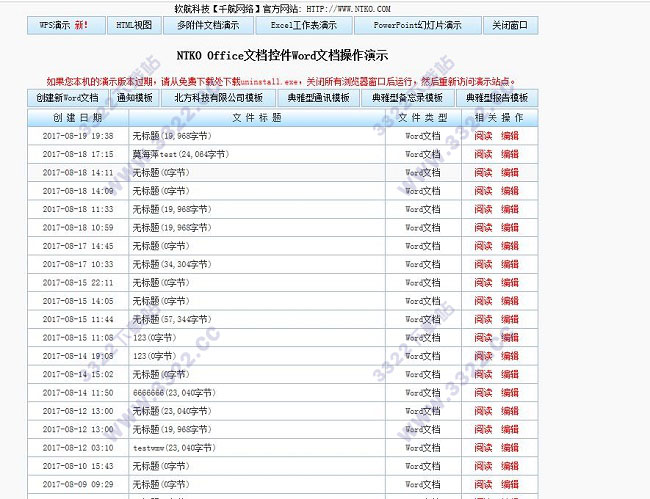
Task: Select title 无标题(34,304字节)
Action: pos(172,264)
